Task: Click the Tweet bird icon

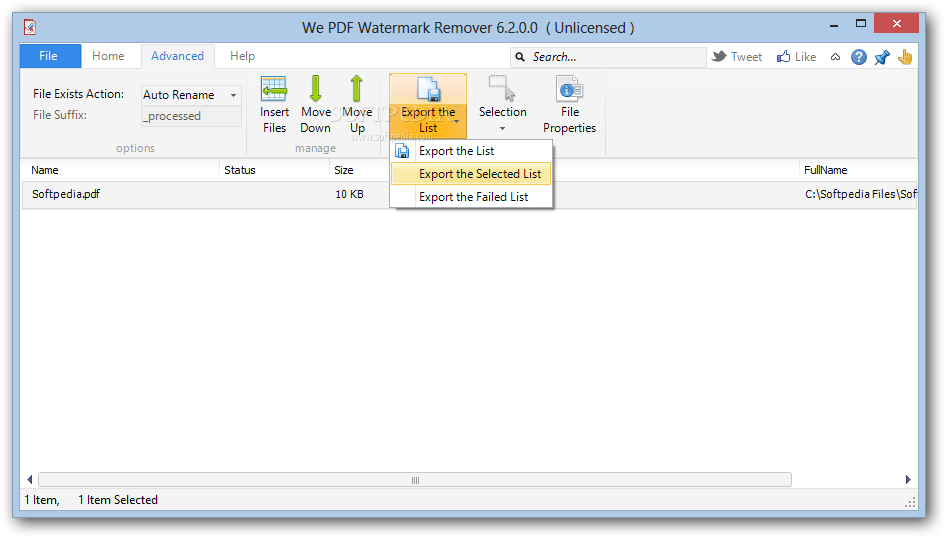Action: tap(719, 57)
